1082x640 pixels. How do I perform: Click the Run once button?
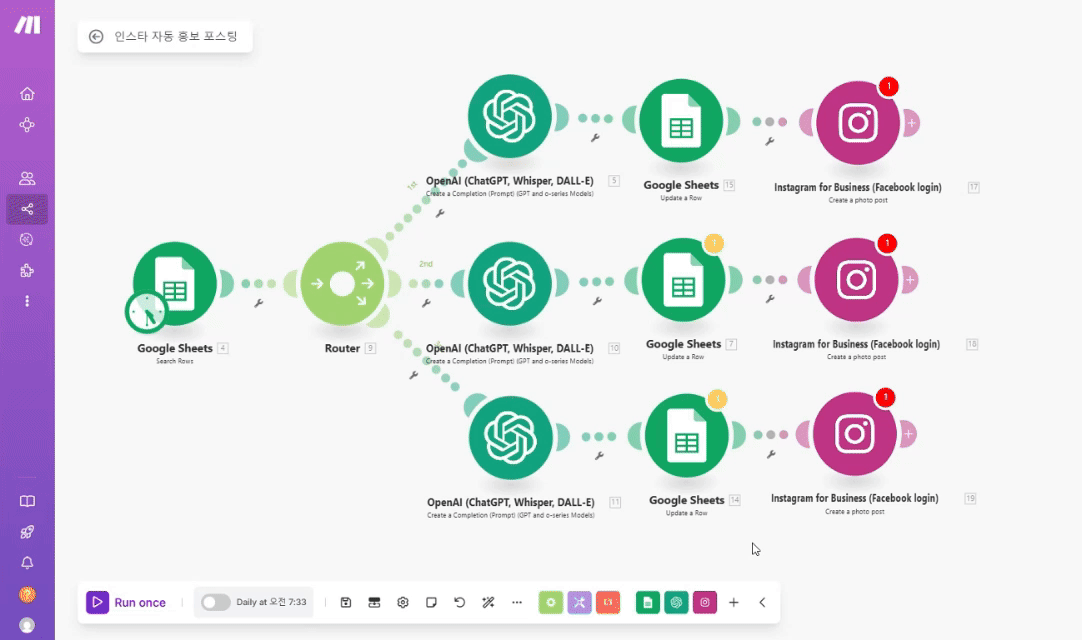pos(127,602)
